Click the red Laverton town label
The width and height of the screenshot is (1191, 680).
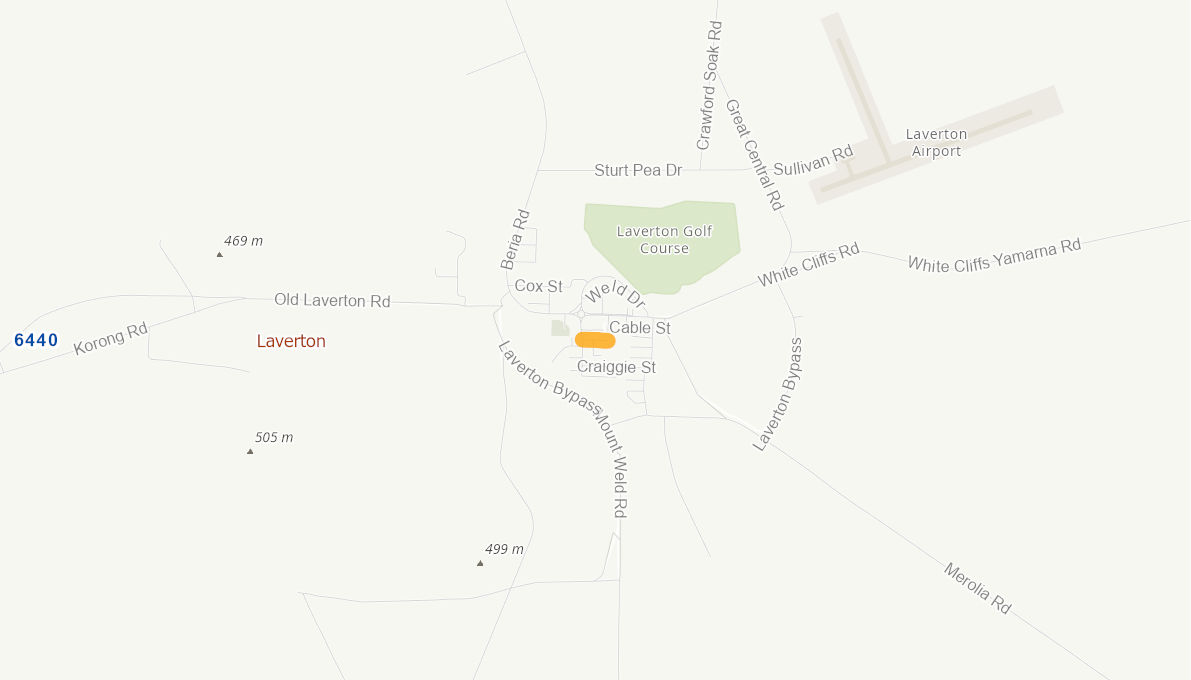(x=291, y=341)
